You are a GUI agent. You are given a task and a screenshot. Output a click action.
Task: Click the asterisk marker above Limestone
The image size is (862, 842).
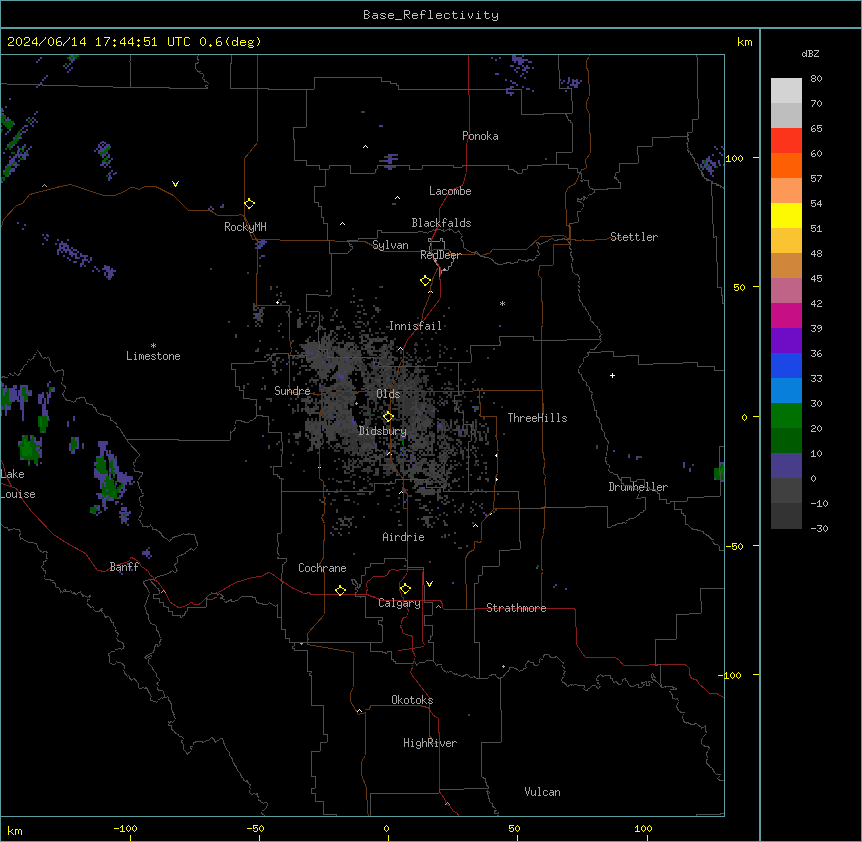pyautogui.click(x=153, y=346)
